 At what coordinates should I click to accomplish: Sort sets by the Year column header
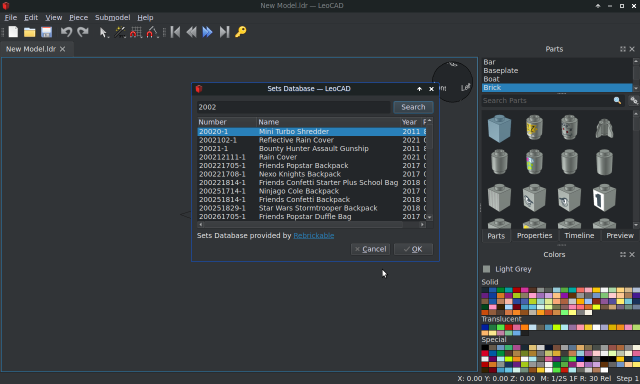coord(410,122)
